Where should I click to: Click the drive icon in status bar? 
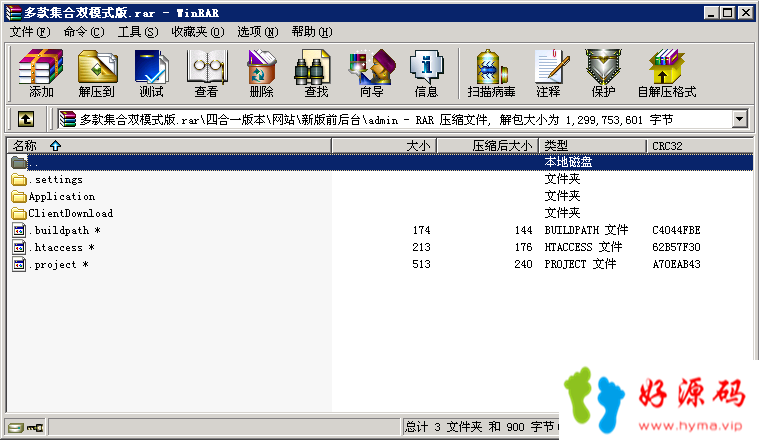click(15, 427)
